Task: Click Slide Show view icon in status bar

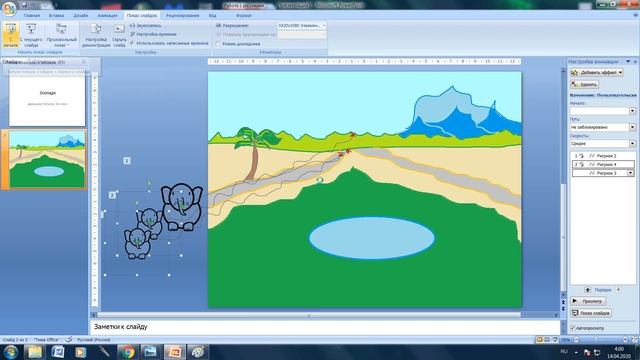Action: [x=555, y=340]
